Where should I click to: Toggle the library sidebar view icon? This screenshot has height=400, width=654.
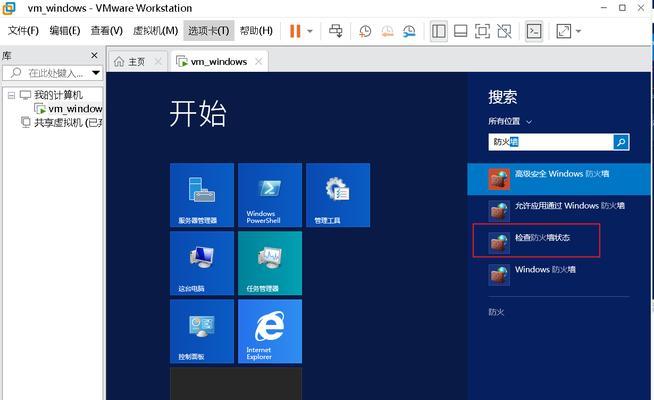(439, 31)
